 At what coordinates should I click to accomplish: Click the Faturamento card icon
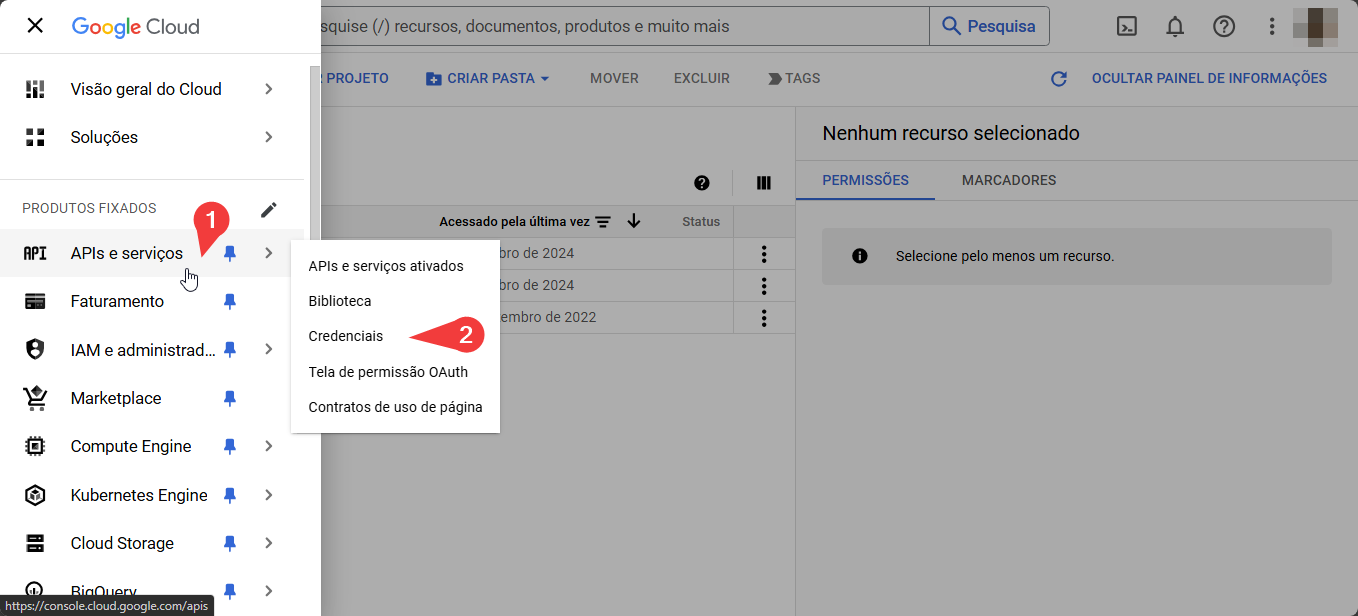35,301
